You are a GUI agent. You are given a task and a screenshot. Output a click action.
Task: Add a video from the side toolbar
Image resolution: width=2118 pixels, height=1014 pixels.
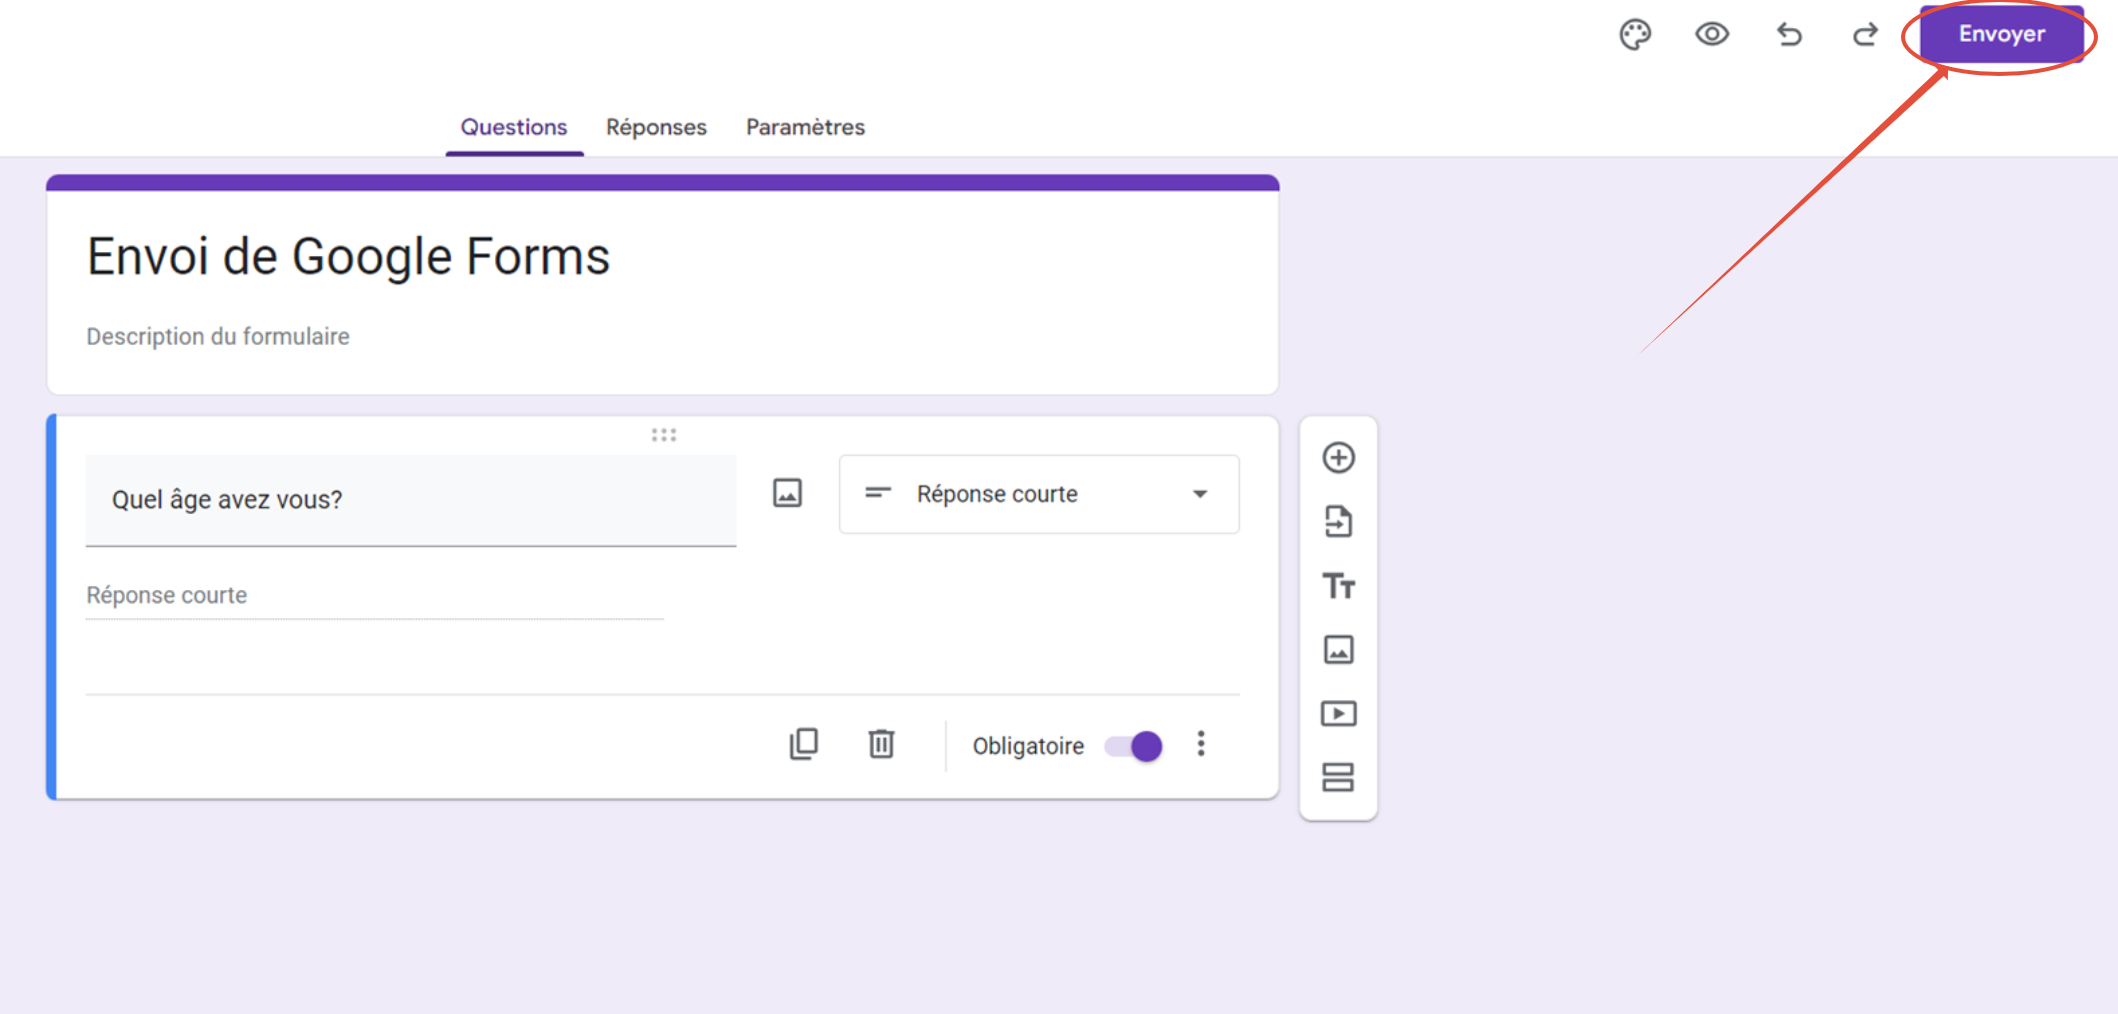[1338, 714]
